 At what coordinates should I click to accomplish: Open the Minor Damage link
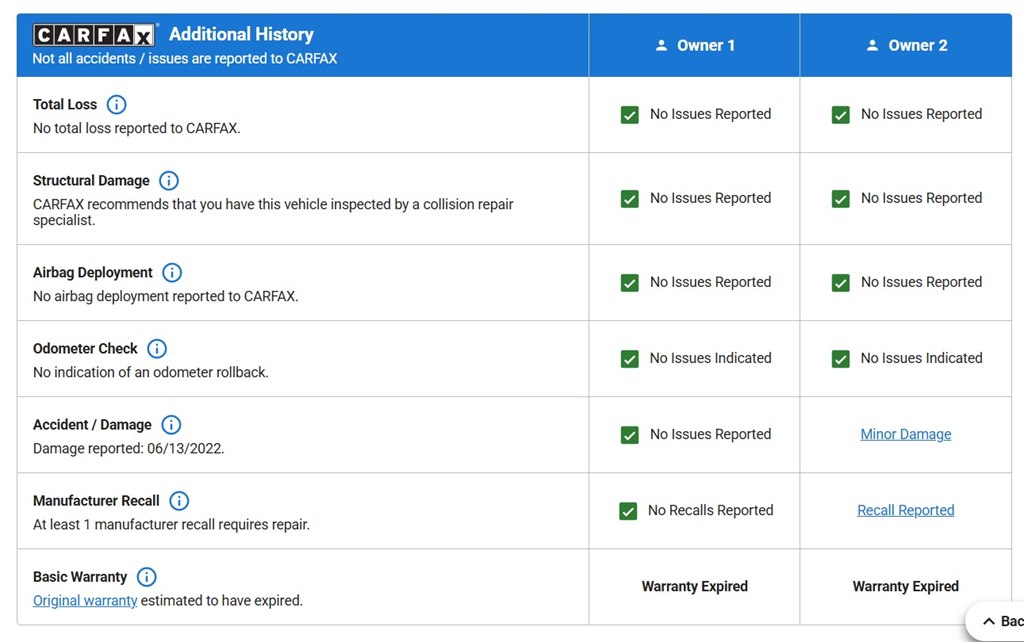[x=906, y=434]
